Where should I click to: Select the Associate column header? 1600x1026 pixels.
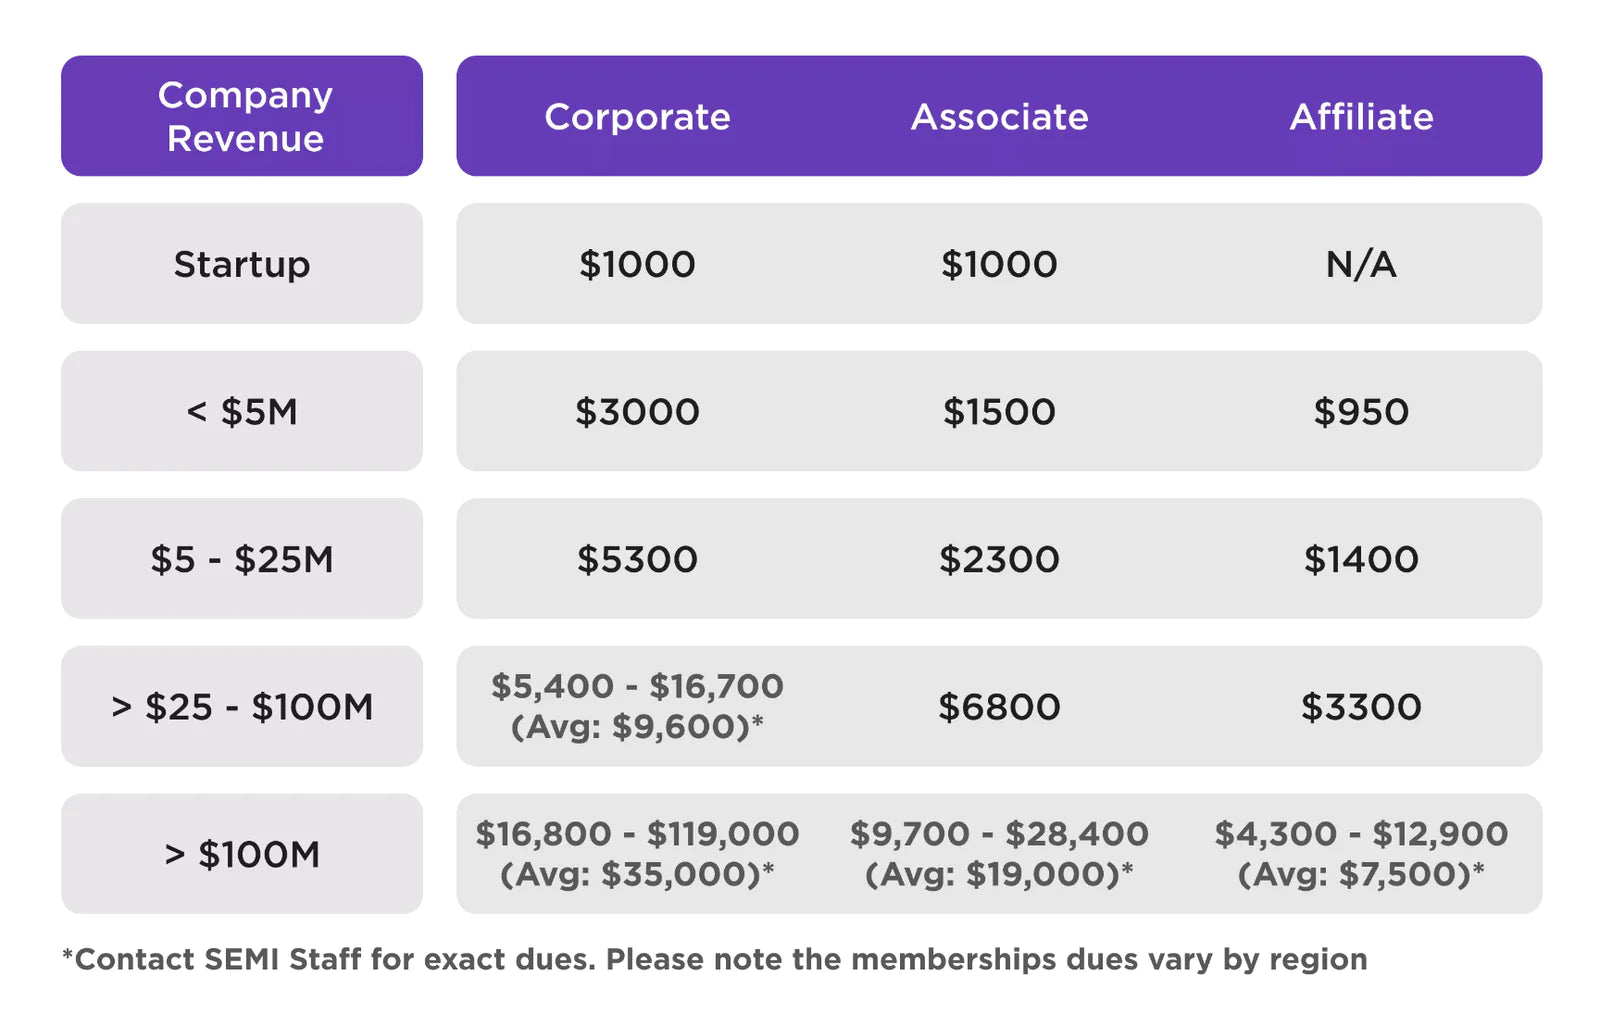point(999,117)
